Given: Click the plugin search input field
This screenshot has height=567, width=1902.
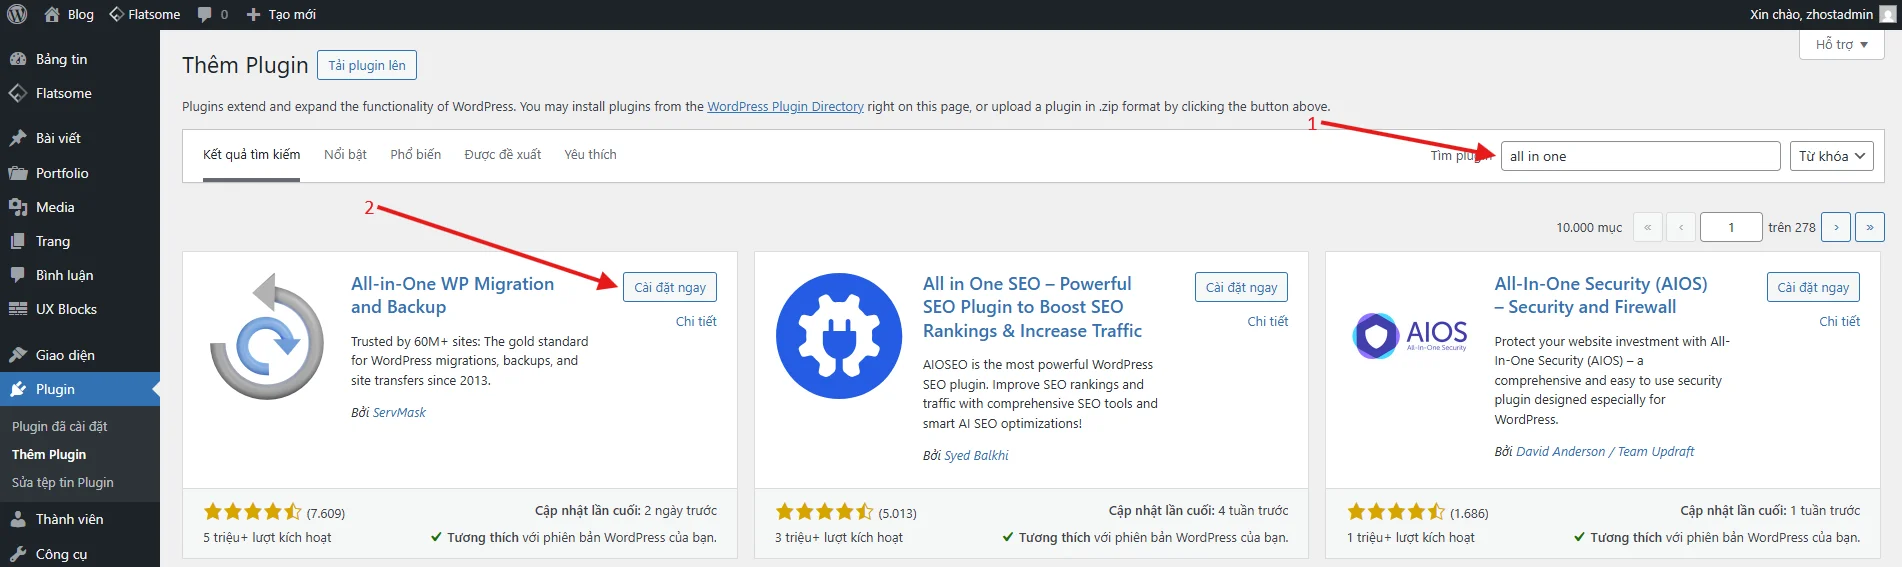Looking at the screenshot, I should pos(1640,156).
